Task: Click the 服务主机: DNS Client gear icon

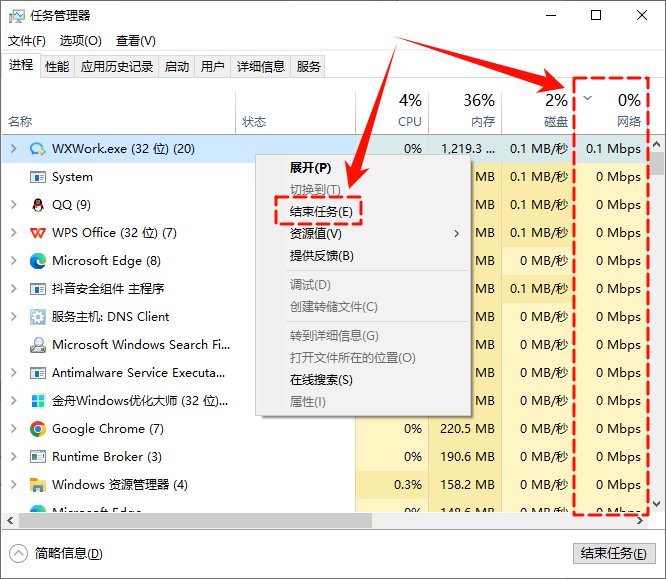Action: [38, 317]
